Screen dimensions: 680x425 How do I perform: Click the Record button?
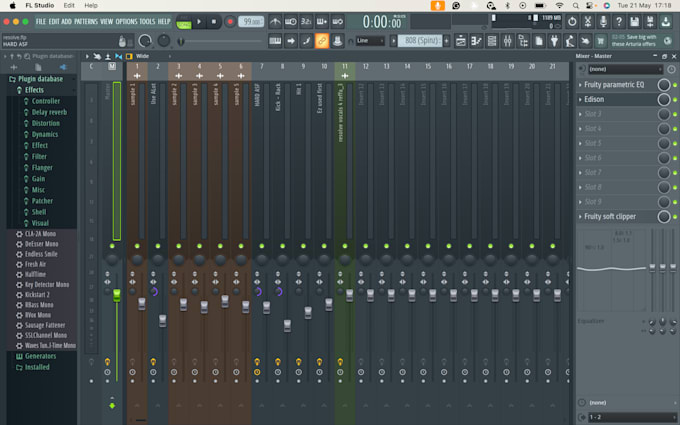click(230, 22)
